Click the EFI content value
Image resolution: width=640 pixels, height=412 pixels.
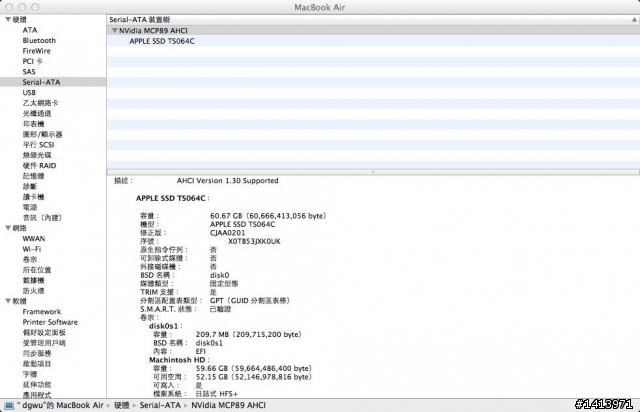point(200,352)
